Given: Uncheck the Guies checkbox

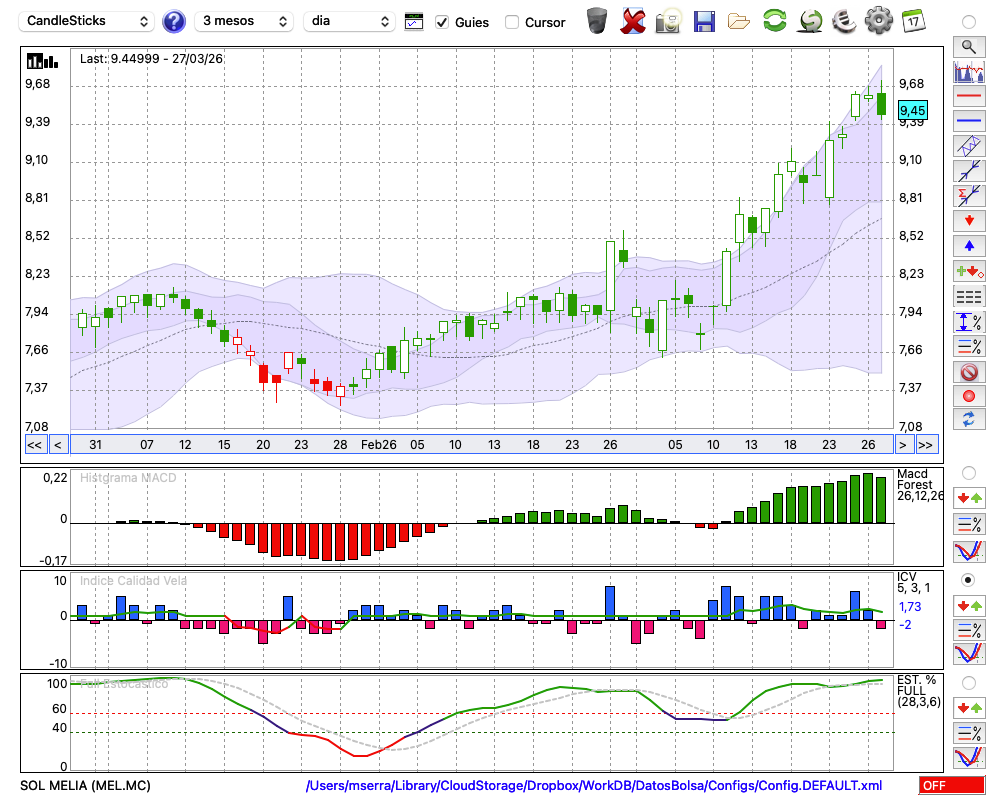Looking at the screenshot, I should pyautogui.click(x=442, y=22).
